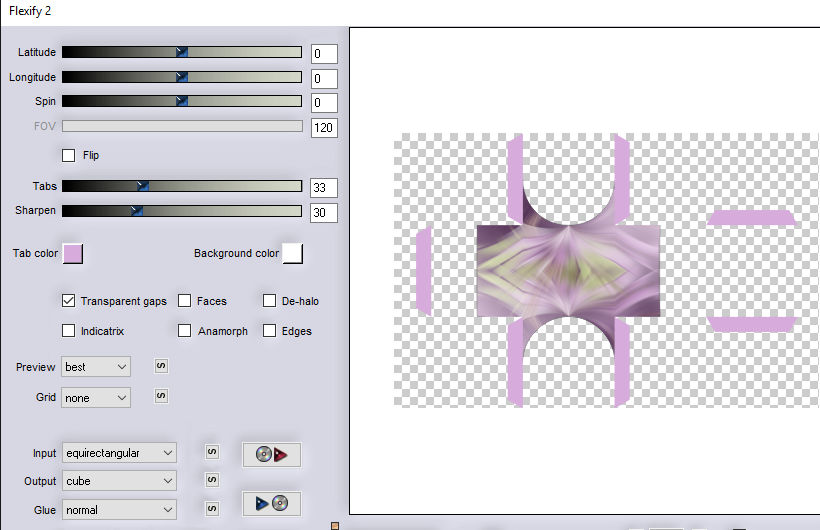Click the Spin value field
Screen dimensions: 820x530
click(x=324, y=103)
